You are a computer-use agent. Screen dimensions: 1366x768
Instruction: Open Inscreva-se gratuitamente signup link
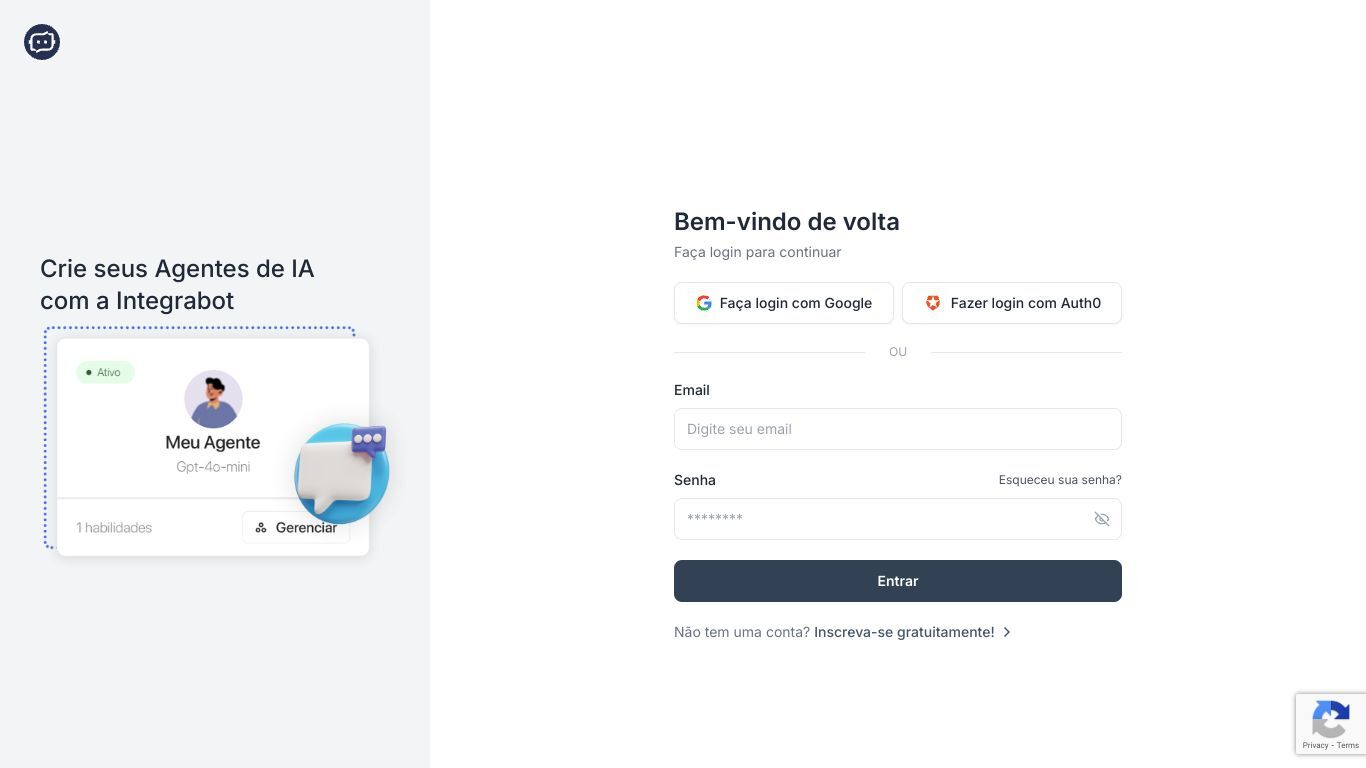[904, 632]
